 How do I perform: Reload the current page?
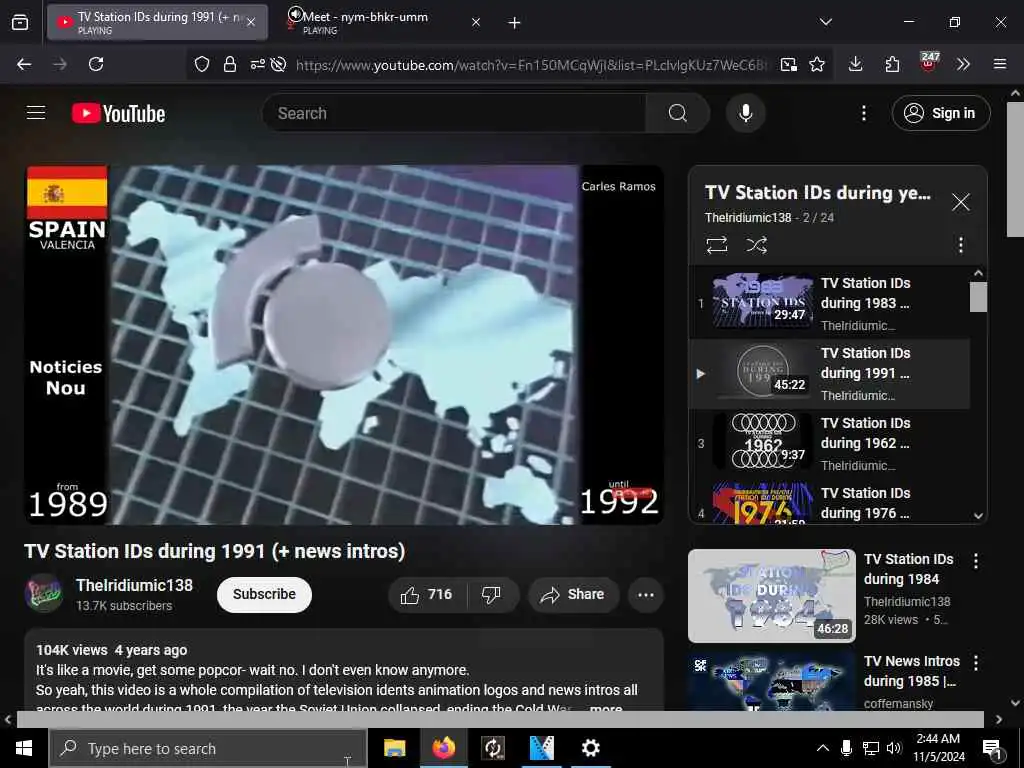click(96, 64)
